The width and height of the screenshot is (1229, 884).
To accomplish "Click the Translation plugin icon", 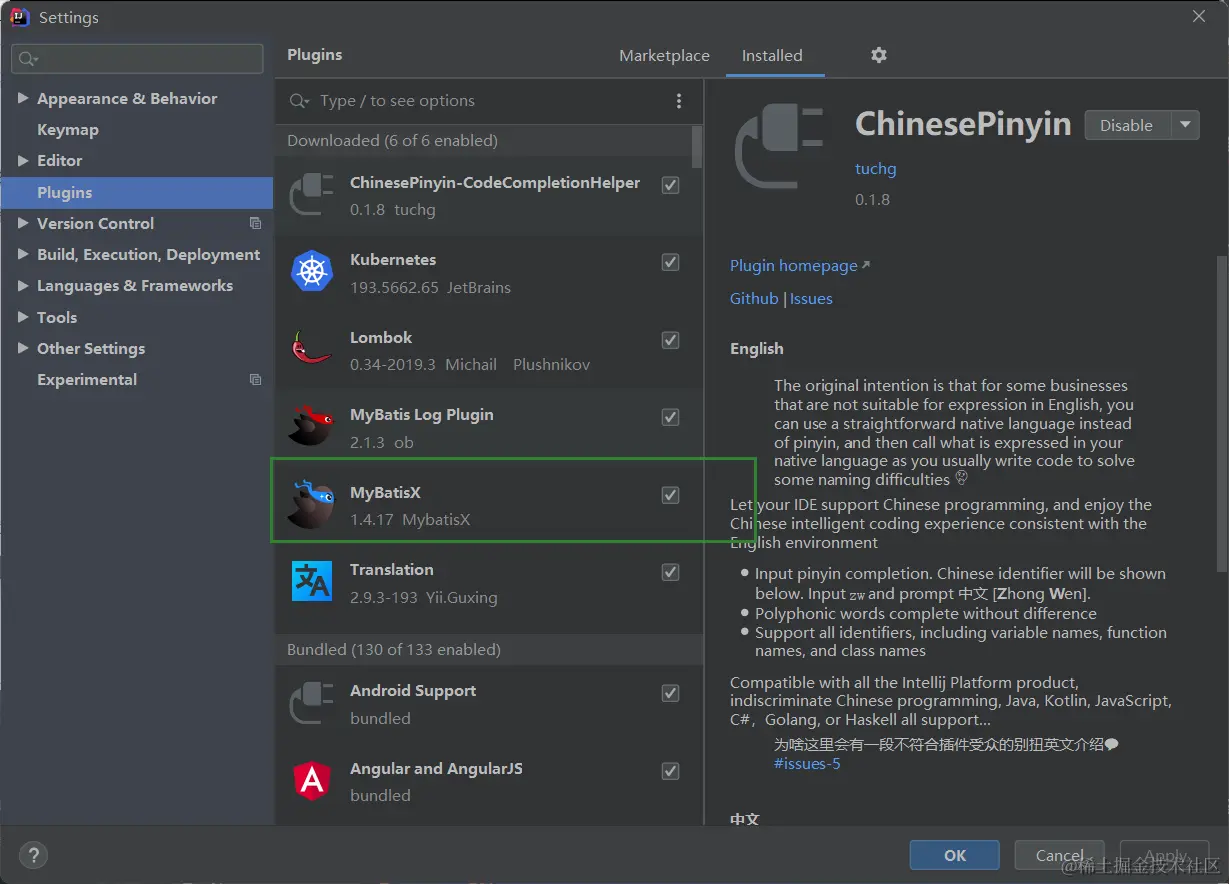I will click(311, 581).
